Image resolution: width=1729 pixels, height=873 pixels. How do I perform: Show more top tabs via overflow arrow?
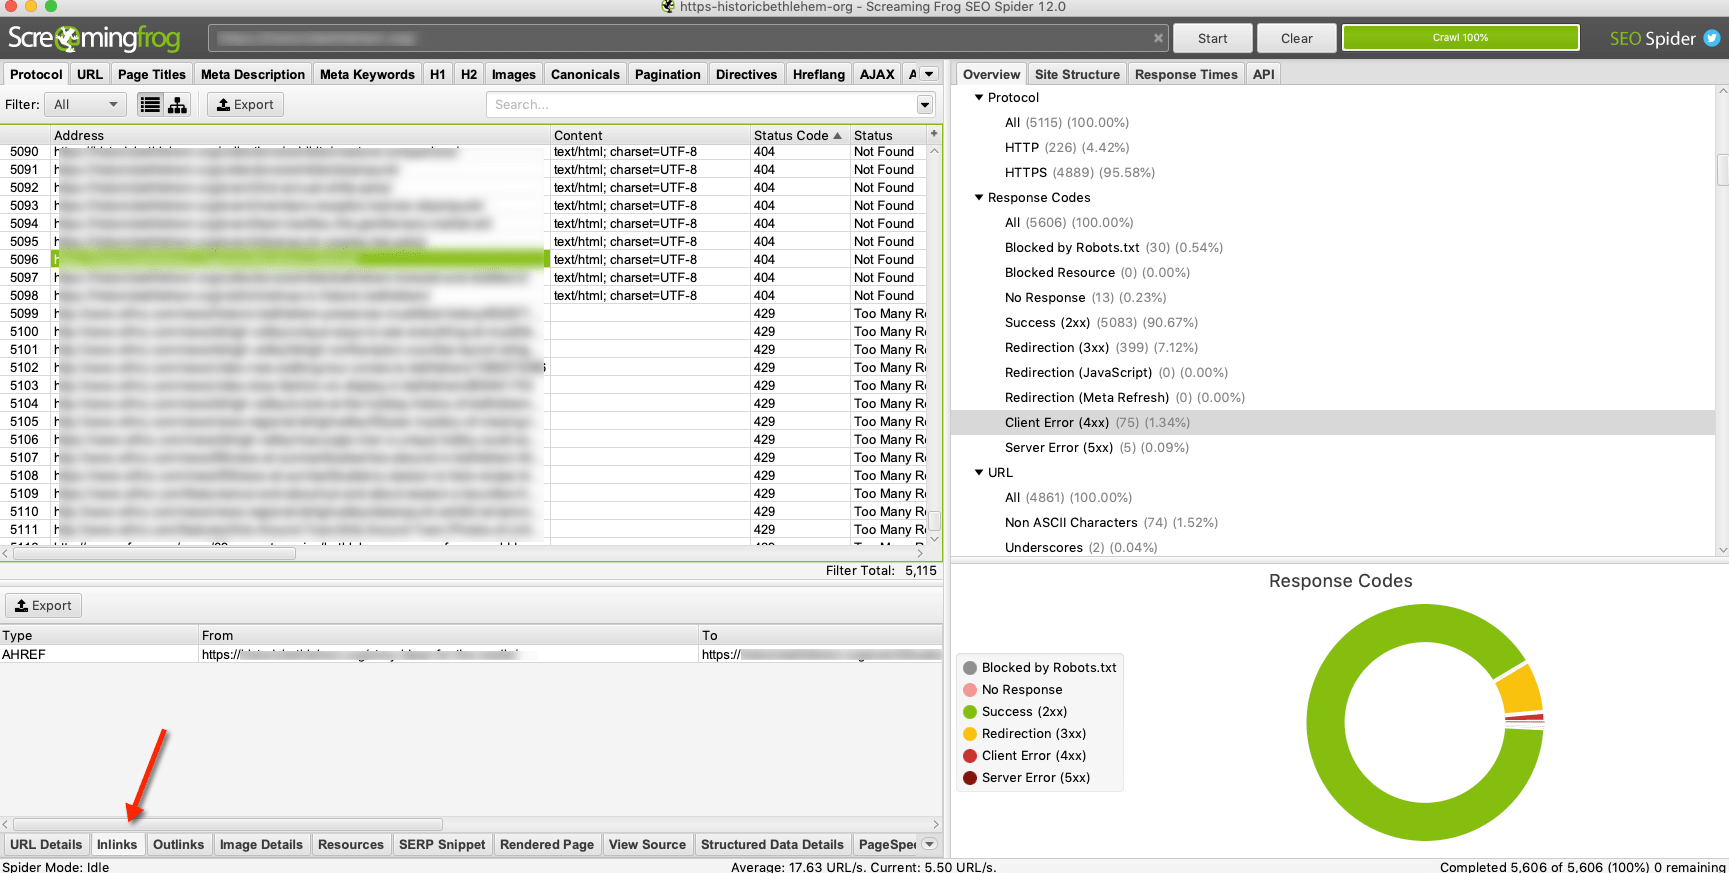coord(929,74)
